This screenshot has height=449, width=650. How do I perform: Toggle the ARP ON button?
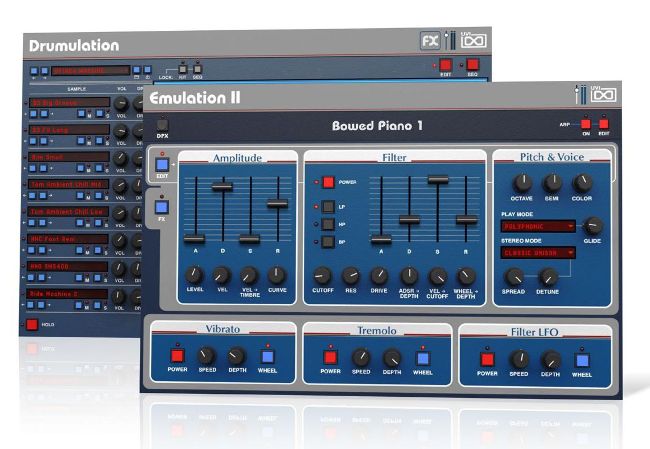coord(586,124)
